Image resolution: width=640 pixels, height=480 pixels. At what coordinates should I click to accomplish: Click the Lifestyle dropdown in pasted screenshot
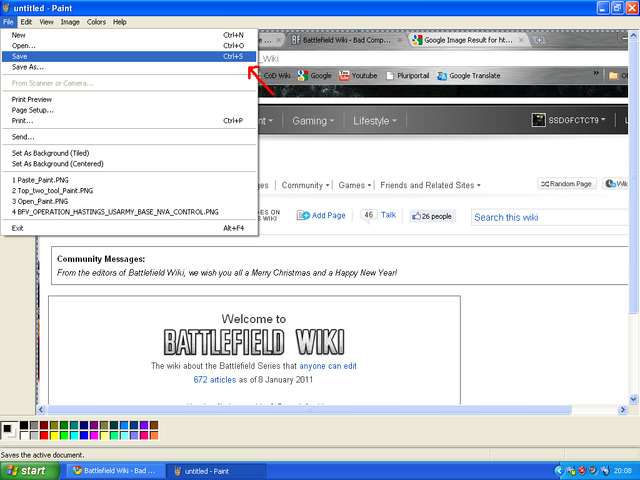(375, 121)
